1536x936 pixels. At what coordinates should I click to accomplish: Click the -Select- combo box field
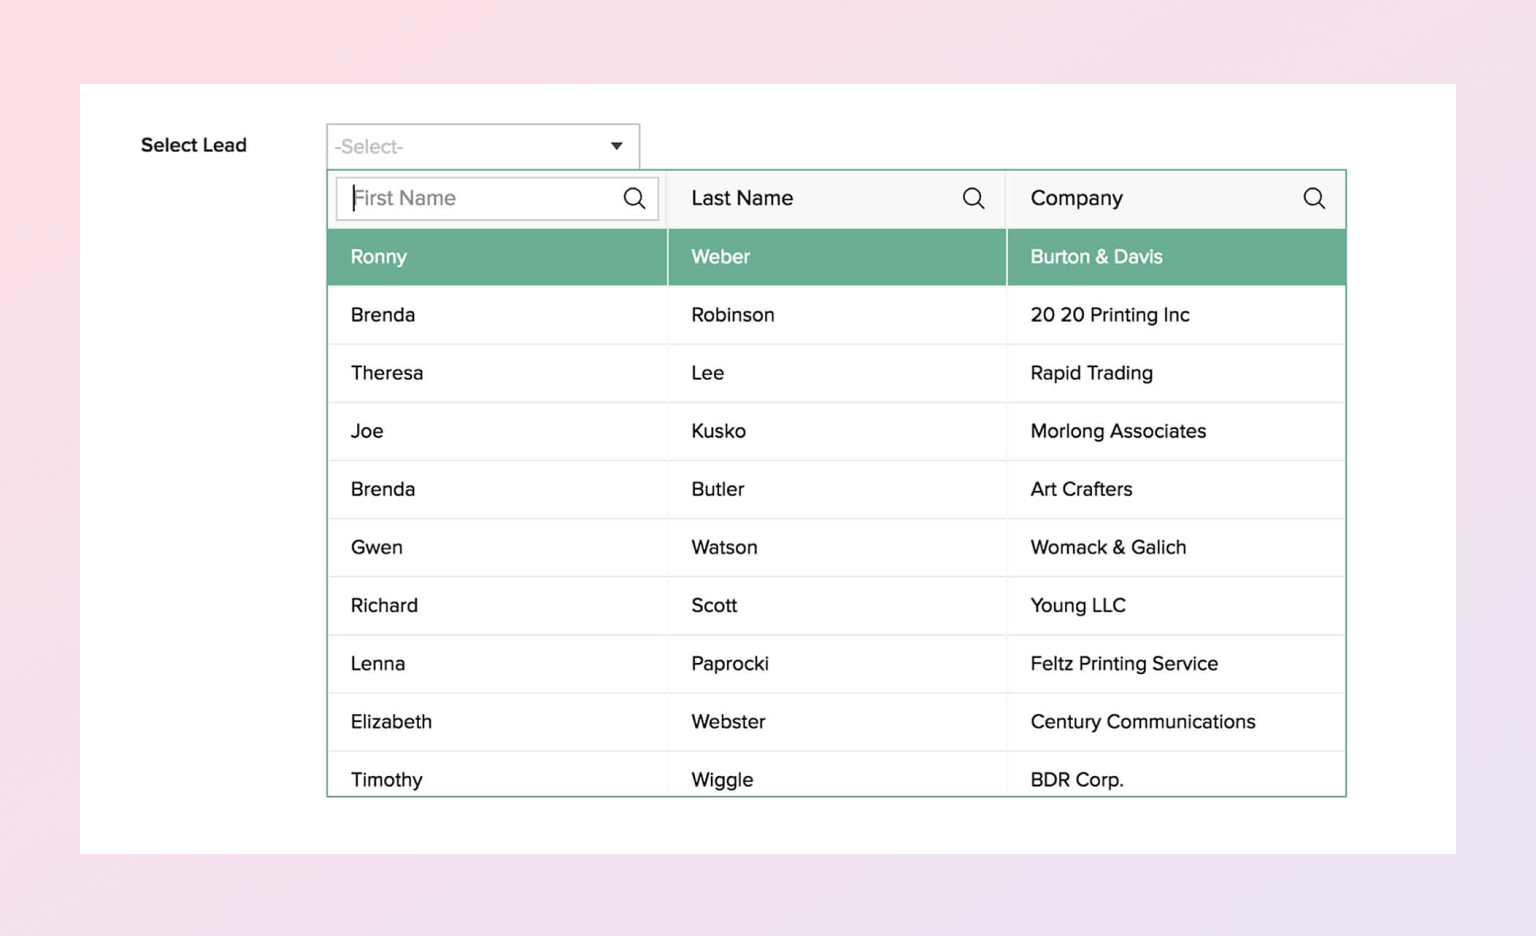(x=468, y=146)
